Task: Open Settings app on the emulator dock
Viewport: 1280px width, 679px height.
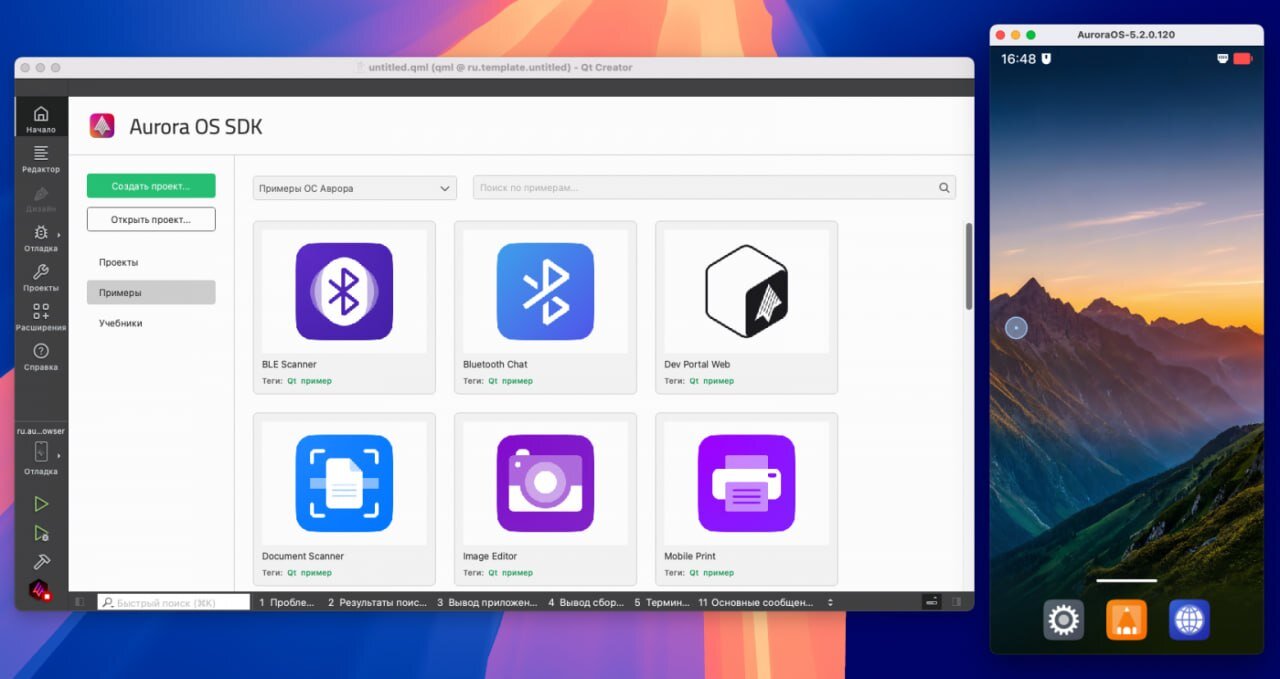Action: click(x=1063, y=620)
